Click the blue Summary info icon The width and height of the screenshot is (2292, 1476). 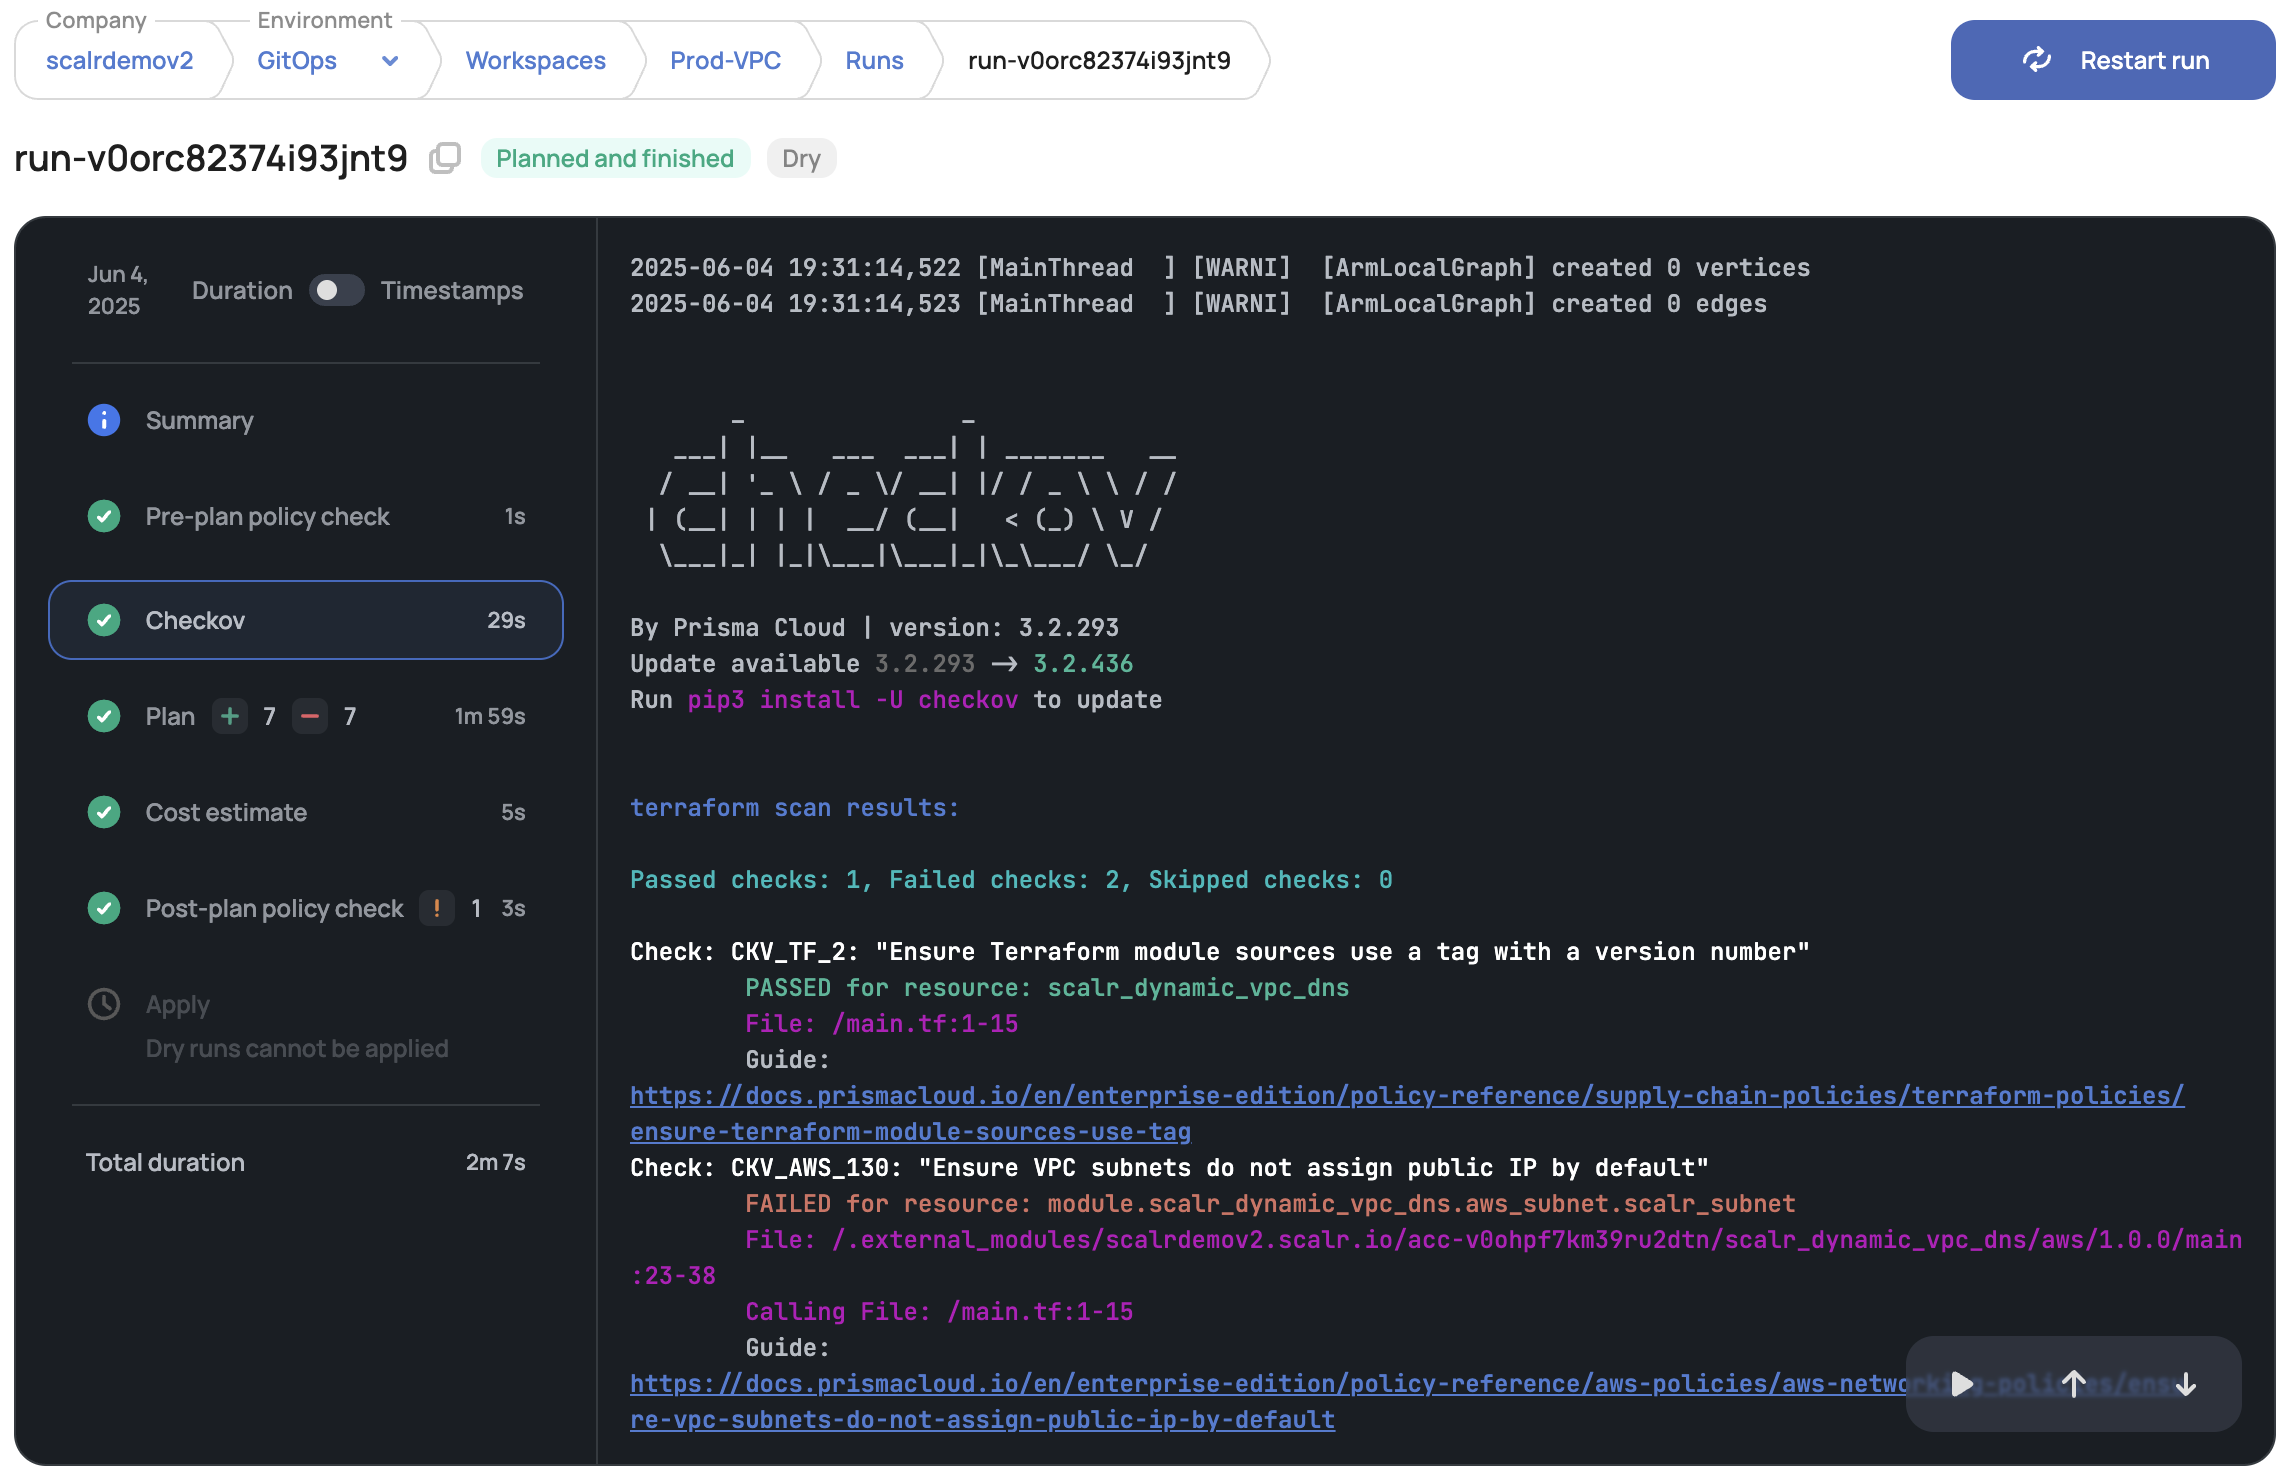pyautogui.click(x=104, y=420)
